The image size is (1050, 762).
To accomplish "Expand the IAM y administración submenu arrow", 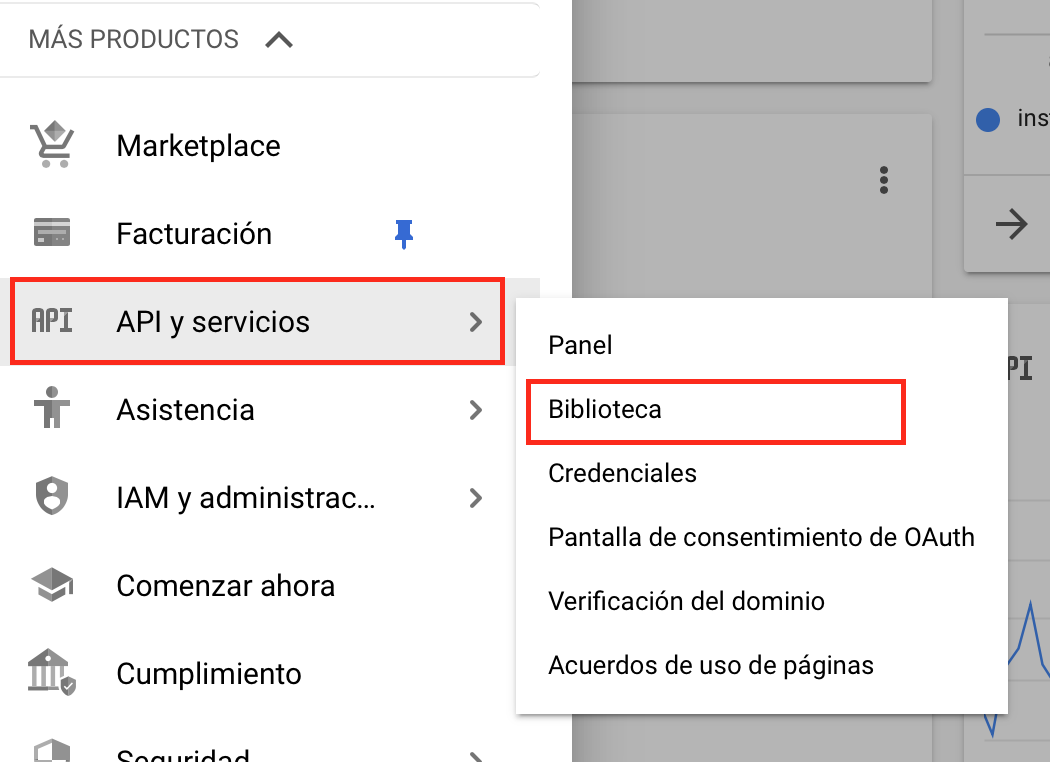I will pos(475,498).
